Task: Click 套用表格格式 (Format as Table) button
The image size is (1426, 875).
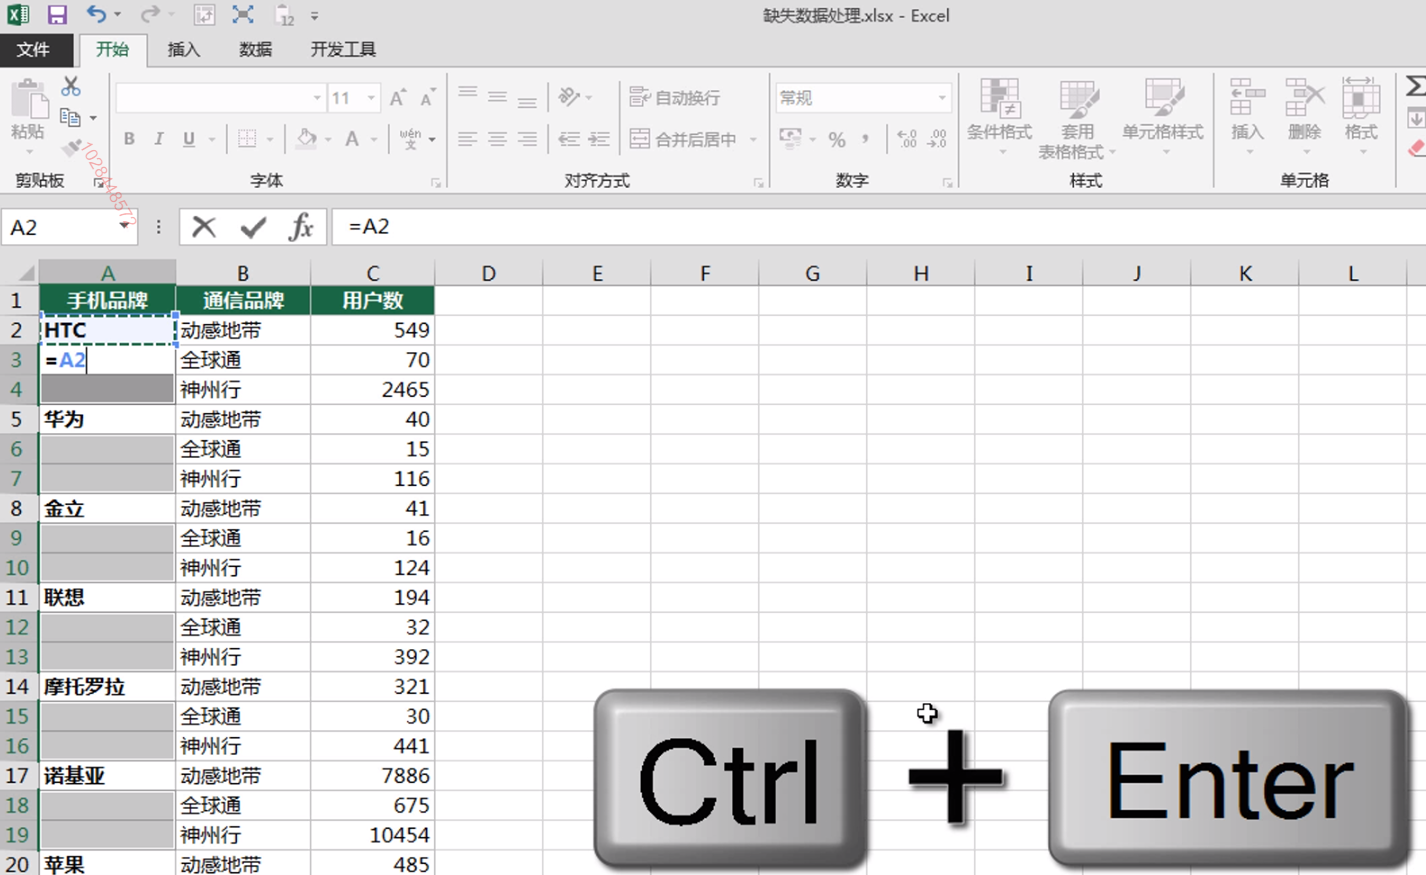Action: 1077,118
